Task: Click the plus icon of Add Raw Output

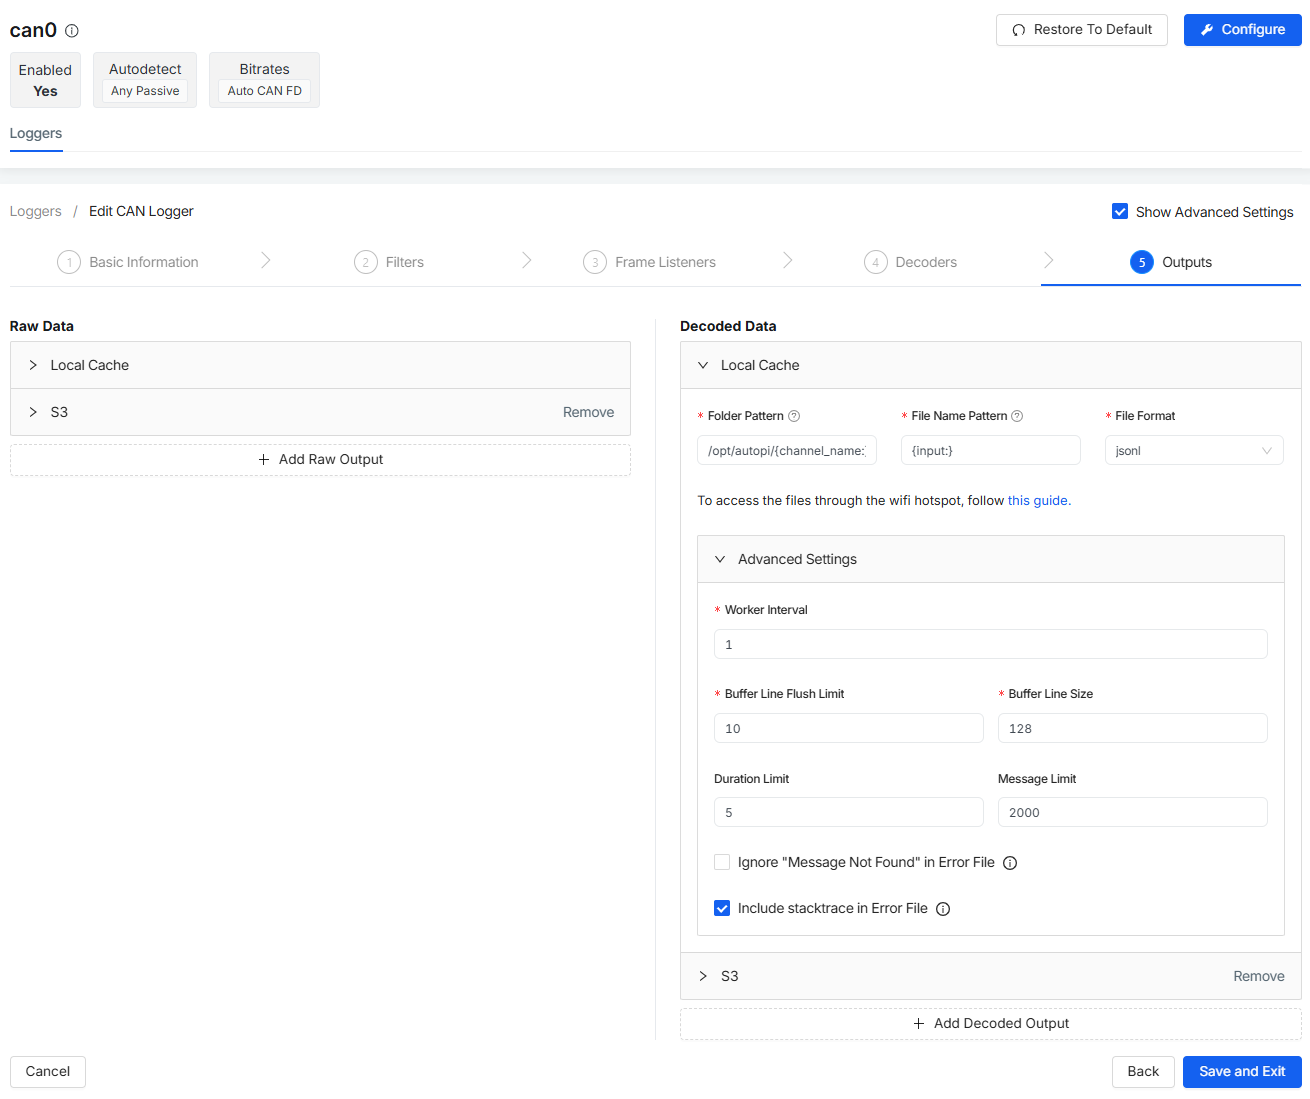Action: coord(264,459)
